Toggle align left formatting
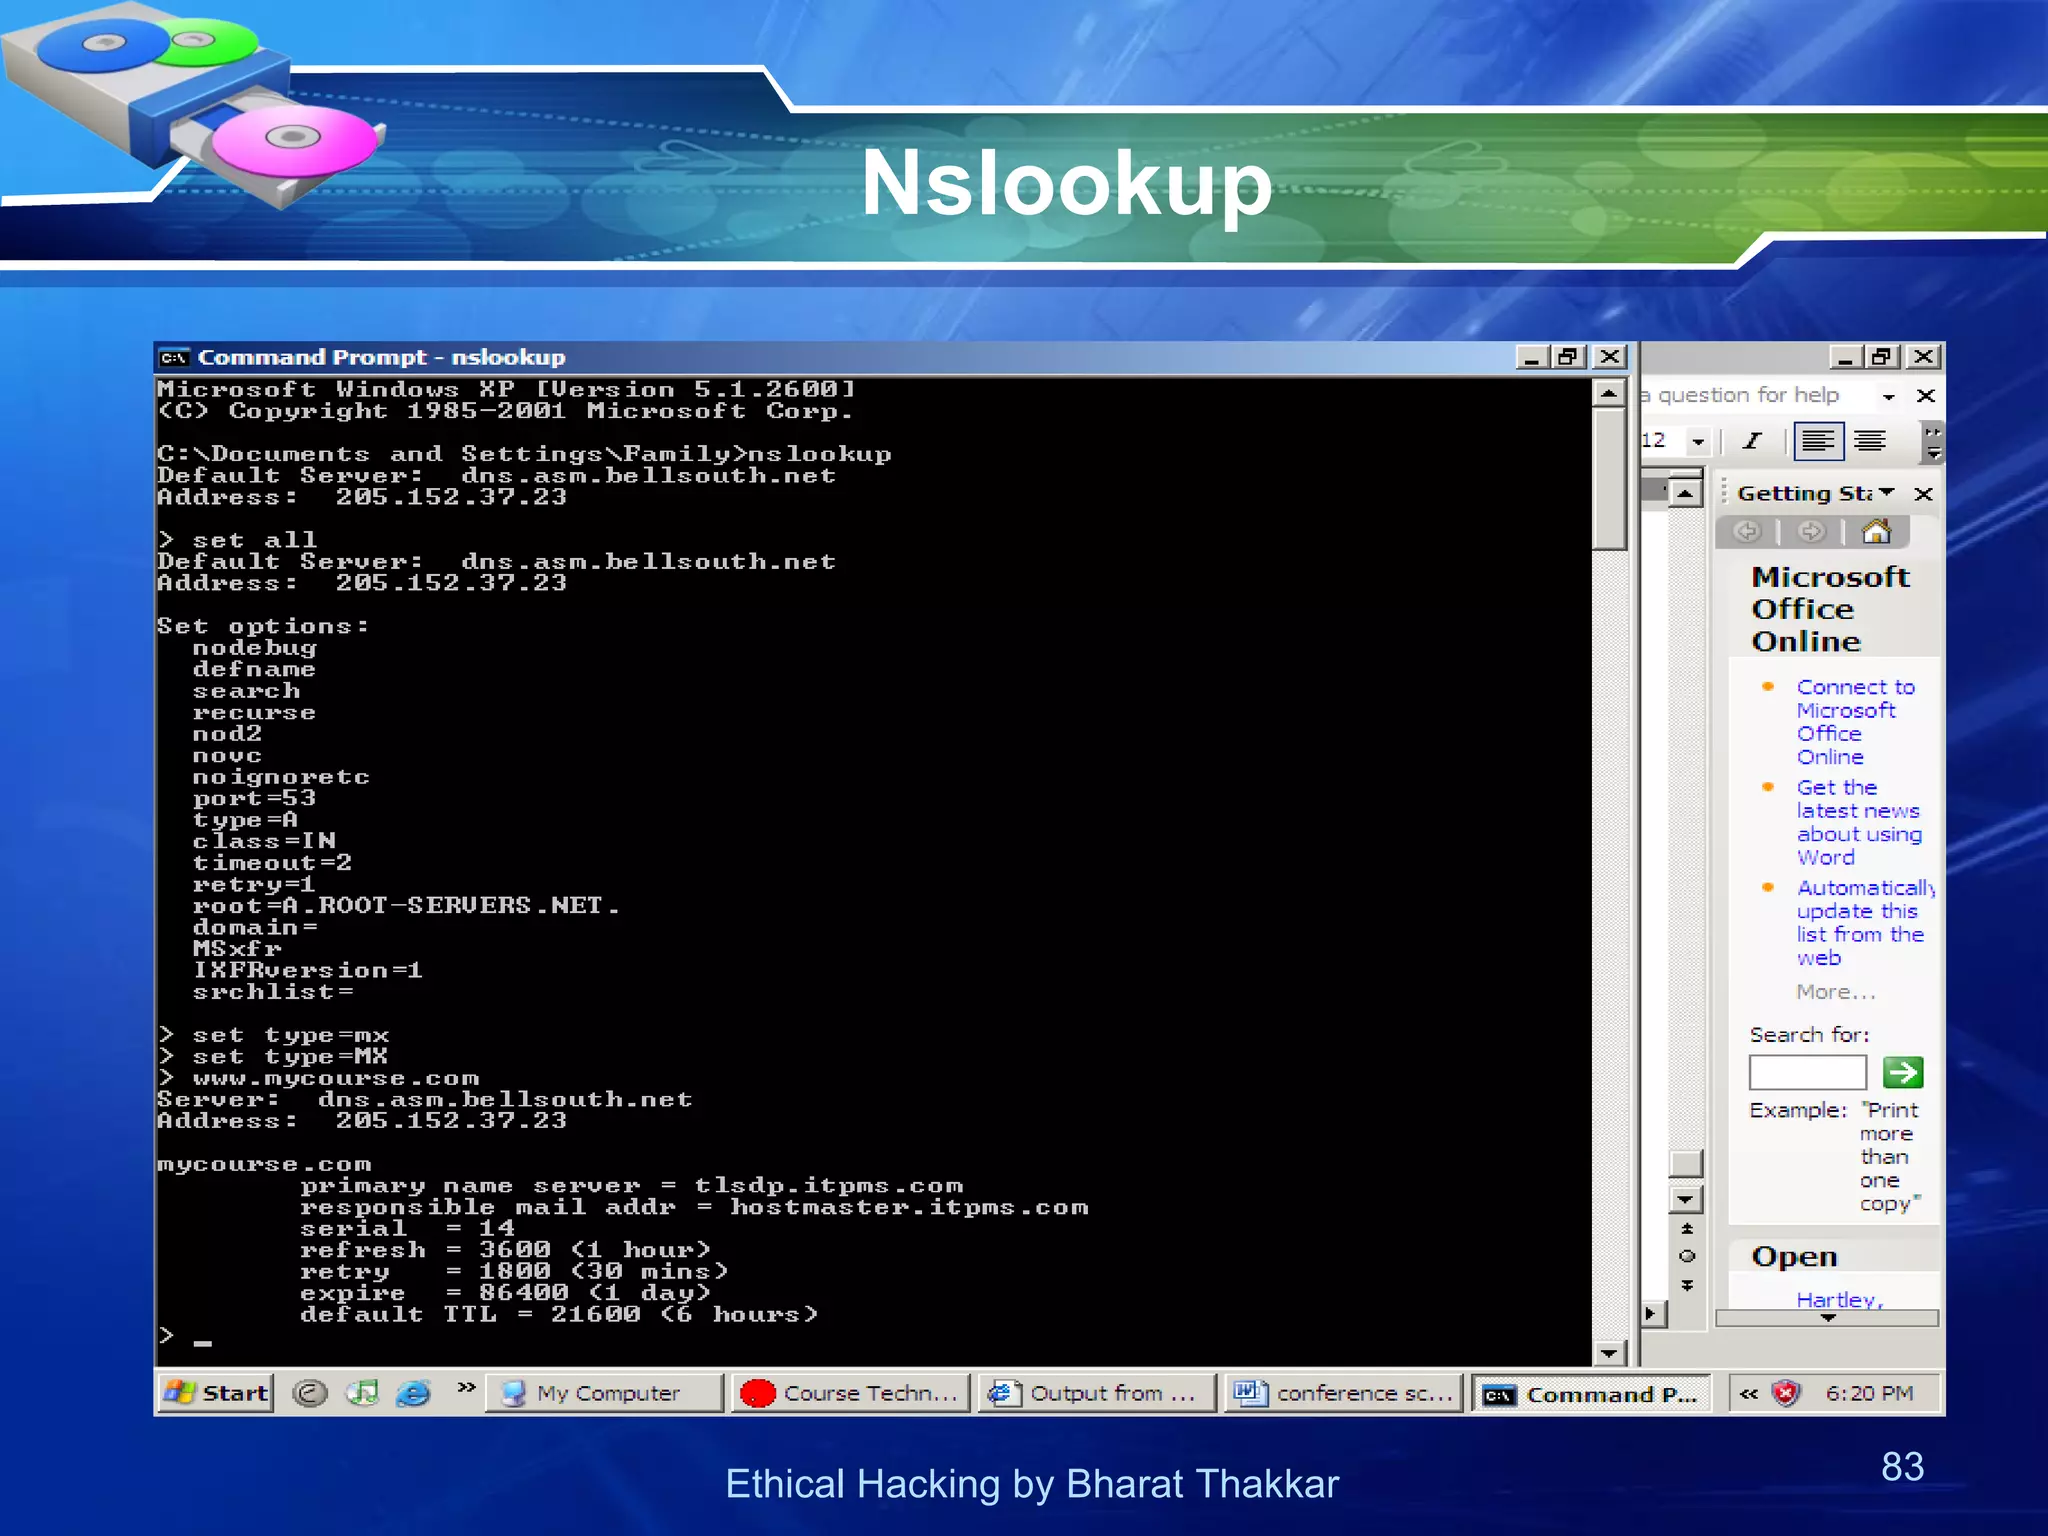The image size is (2048, 1536). pyautogui.click(x=1818, y=440)
